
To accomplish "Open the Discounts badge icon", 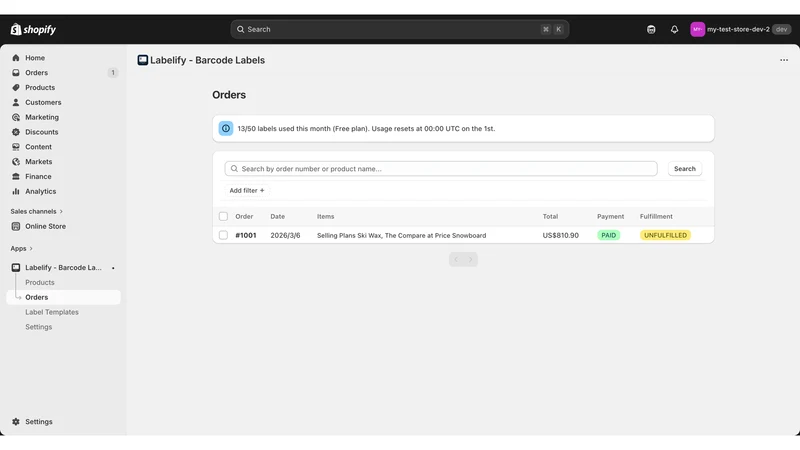I will (x=16, y=132).
